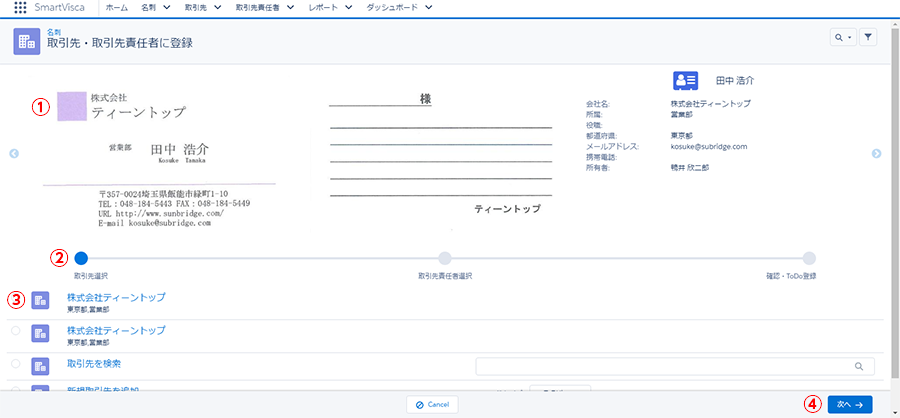Expand the 名刺 nav menu chevron
This screenshot has height=418, width=900.
pyautogui.click(x=166, y=8)
